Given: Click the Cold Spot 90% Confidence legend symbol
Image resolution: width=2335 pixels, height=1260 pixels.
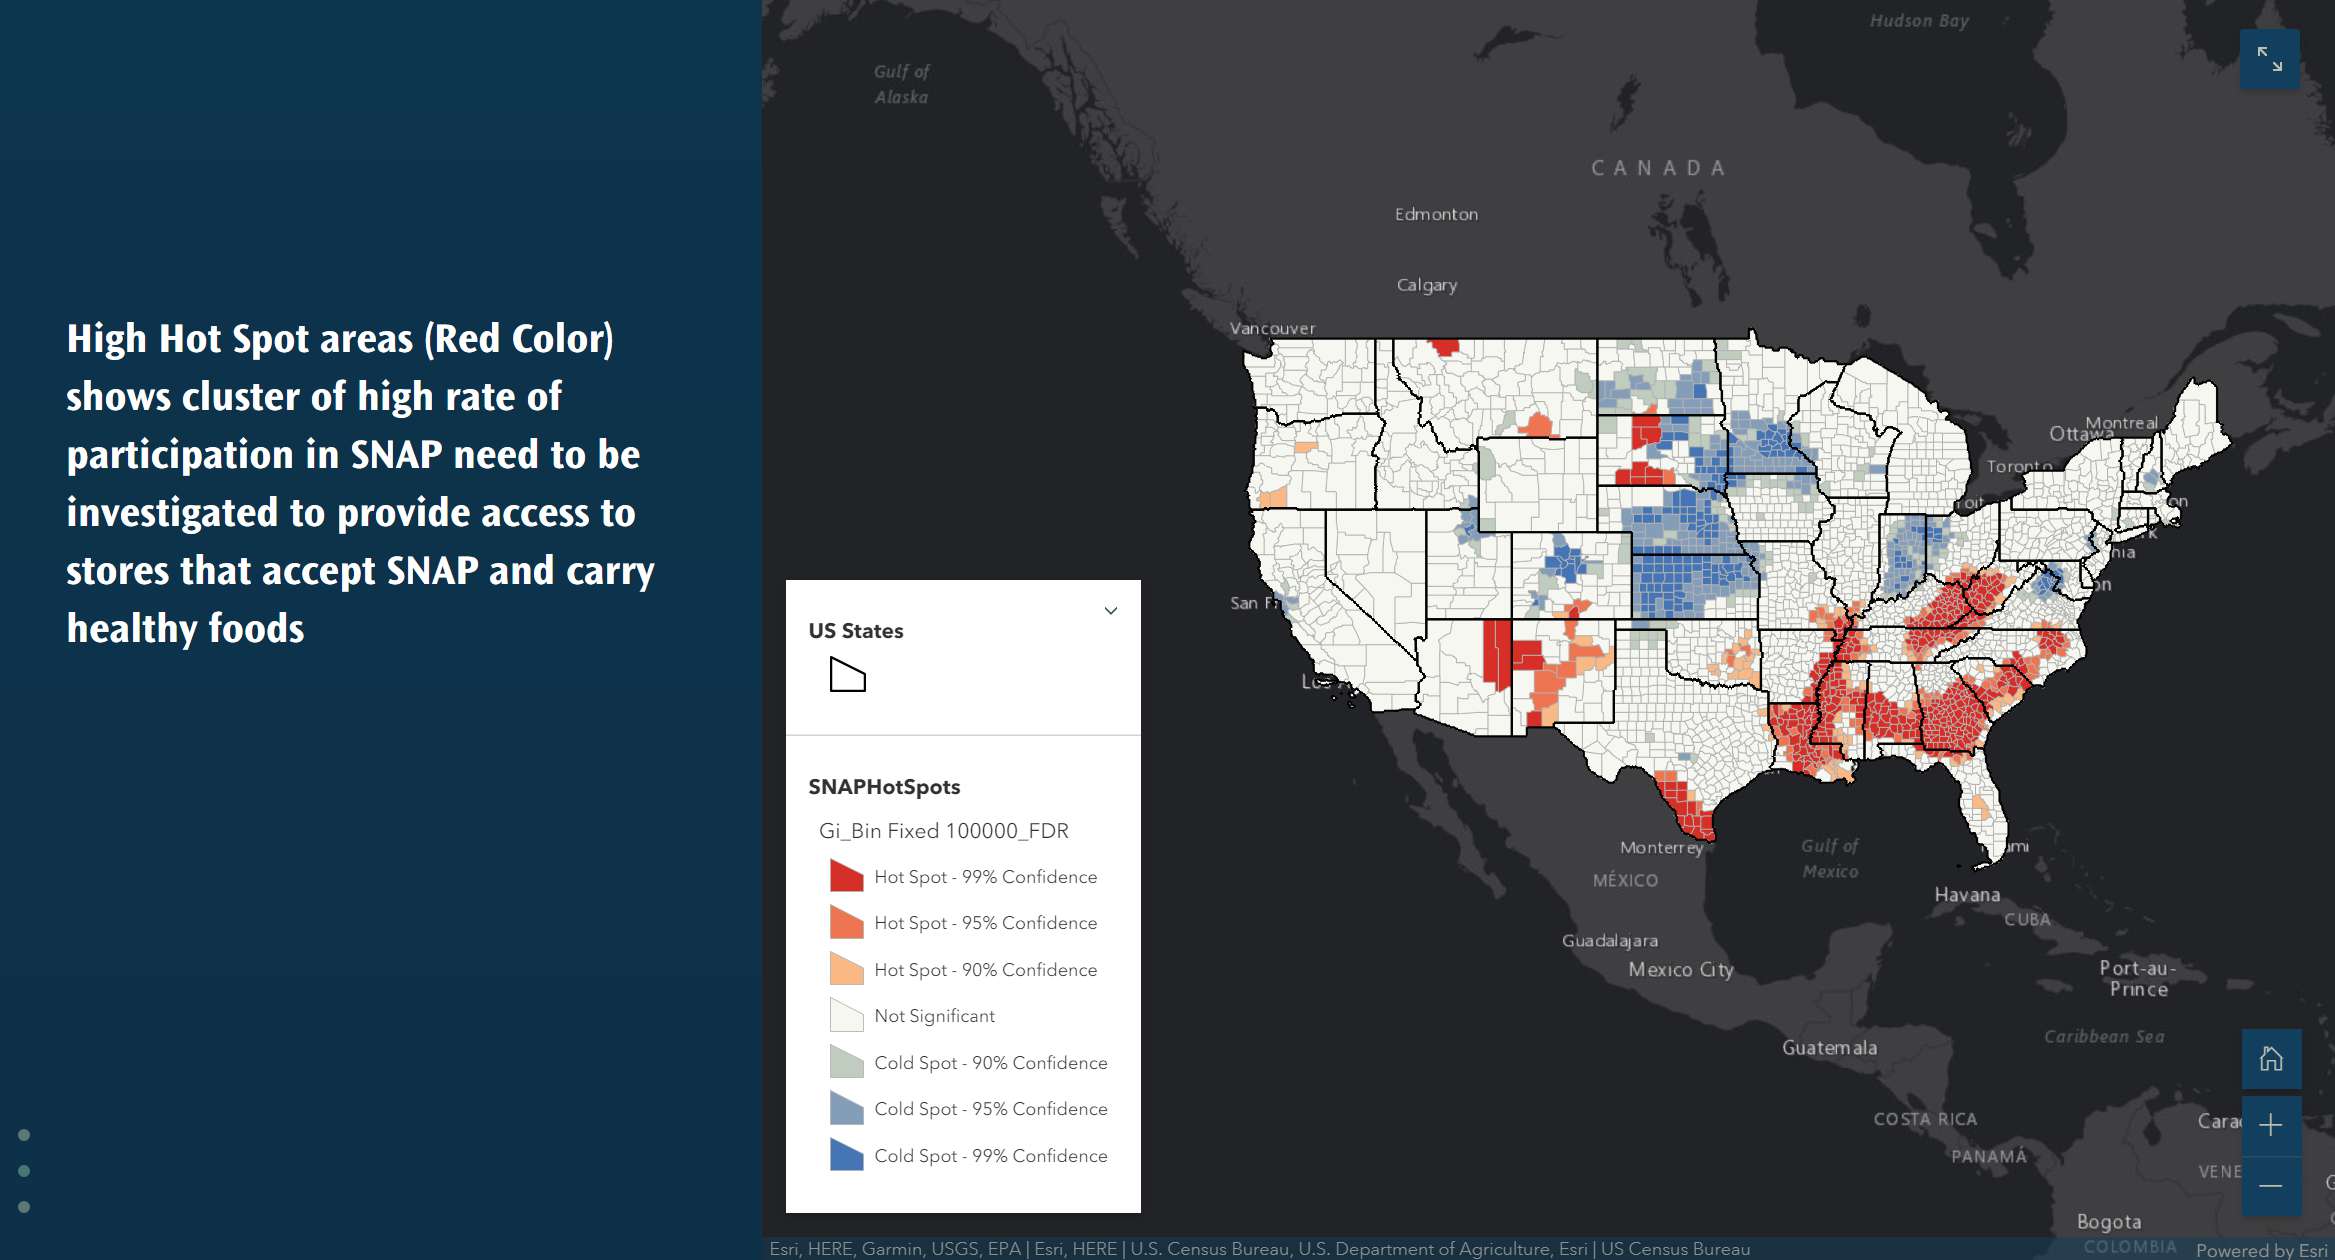Looking at the screenshot, I should click(x=845, y=1062).
